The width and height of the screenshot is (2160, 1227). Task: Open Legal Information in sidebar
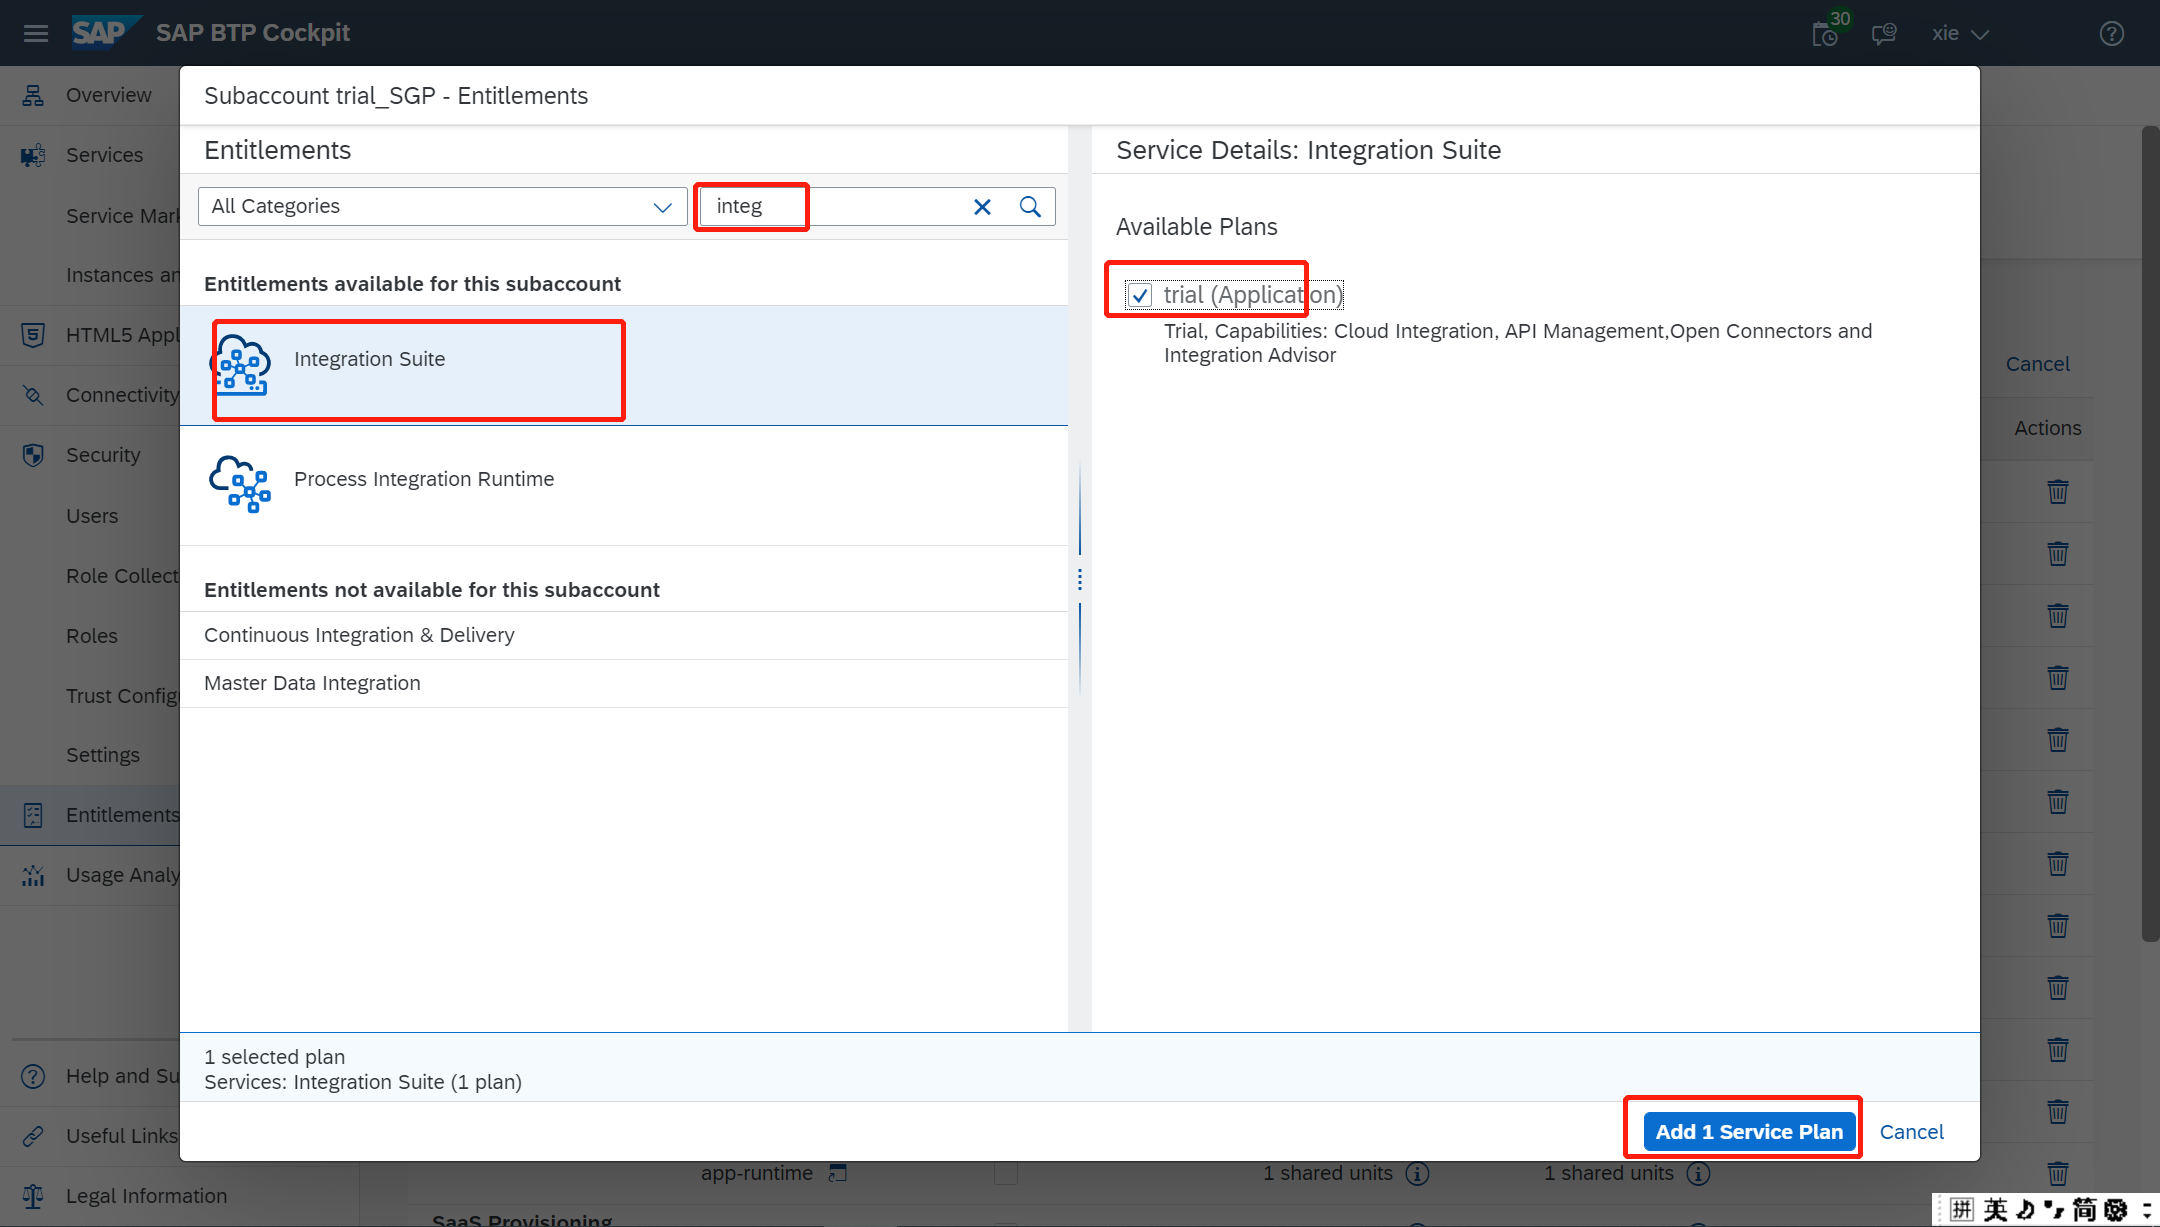146,1196
